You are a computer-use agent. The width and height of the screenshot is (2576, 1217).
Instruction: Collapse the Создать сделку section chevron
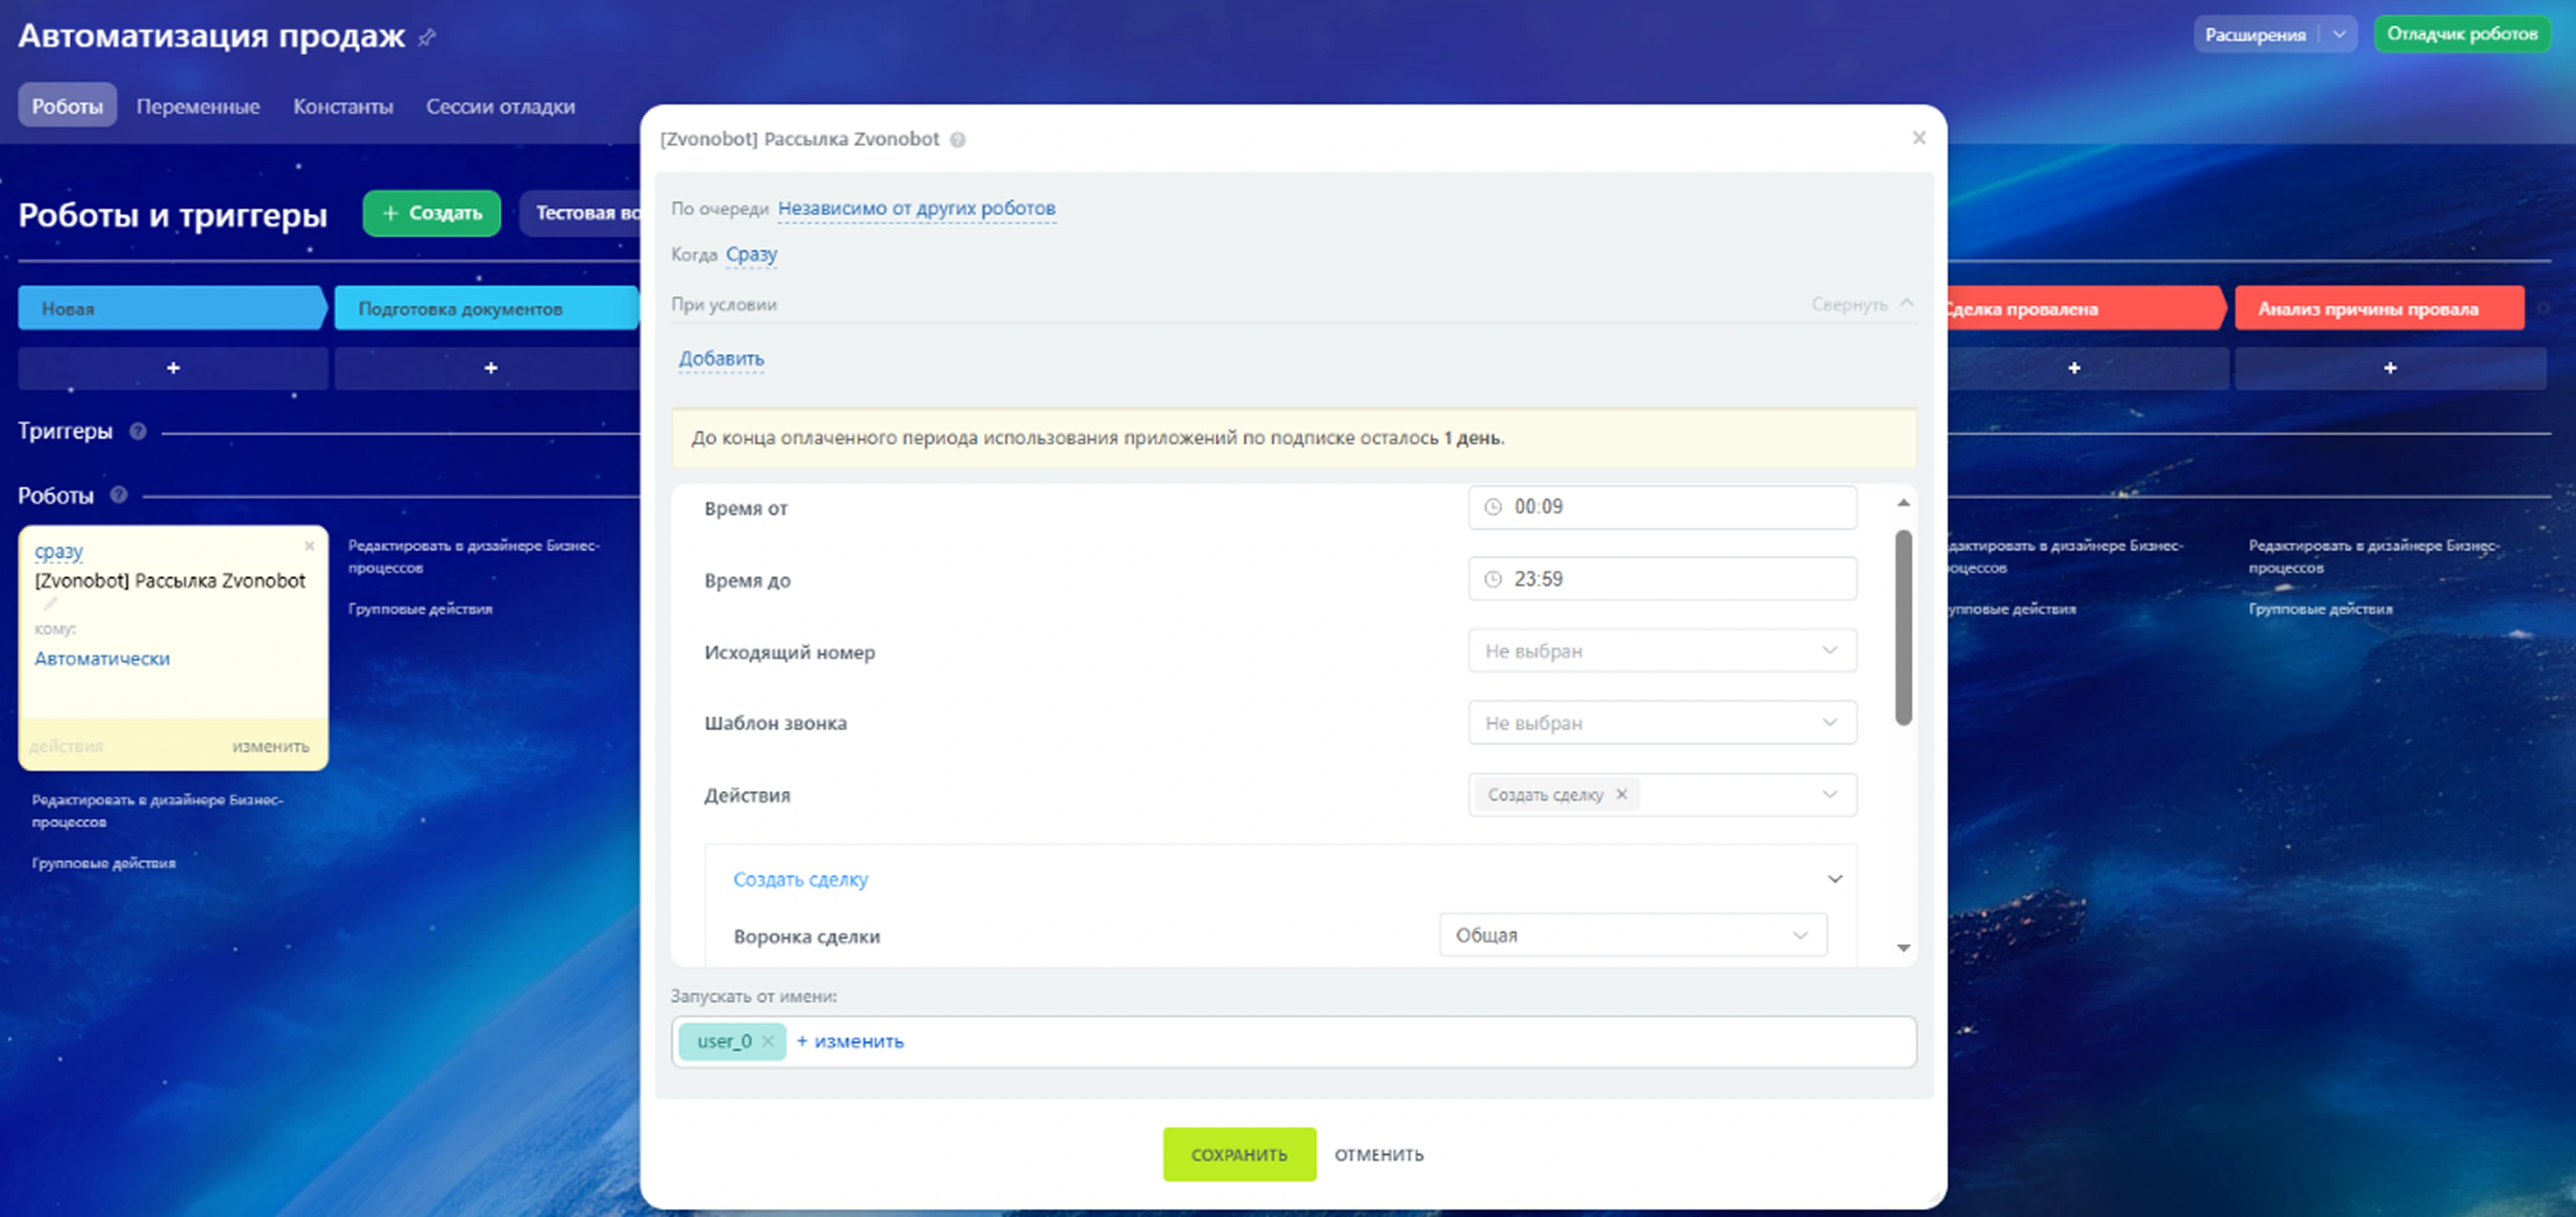pos(1835,879)
